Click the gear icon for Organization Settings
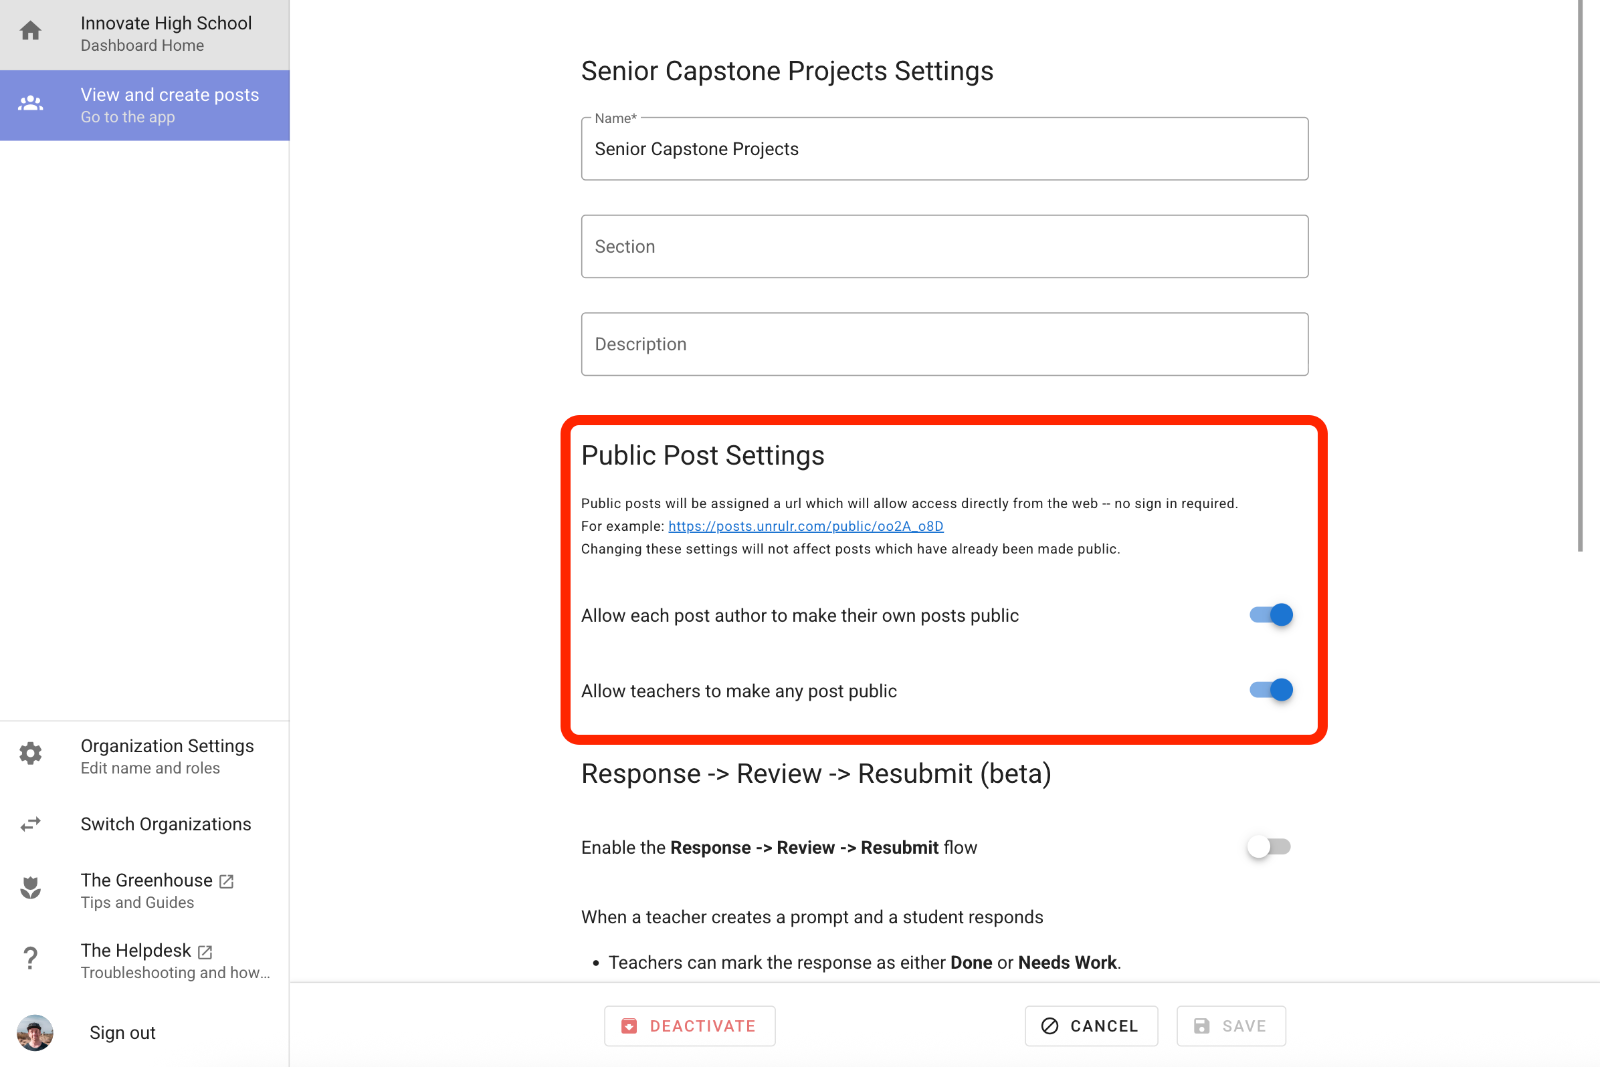 [30, 754]
